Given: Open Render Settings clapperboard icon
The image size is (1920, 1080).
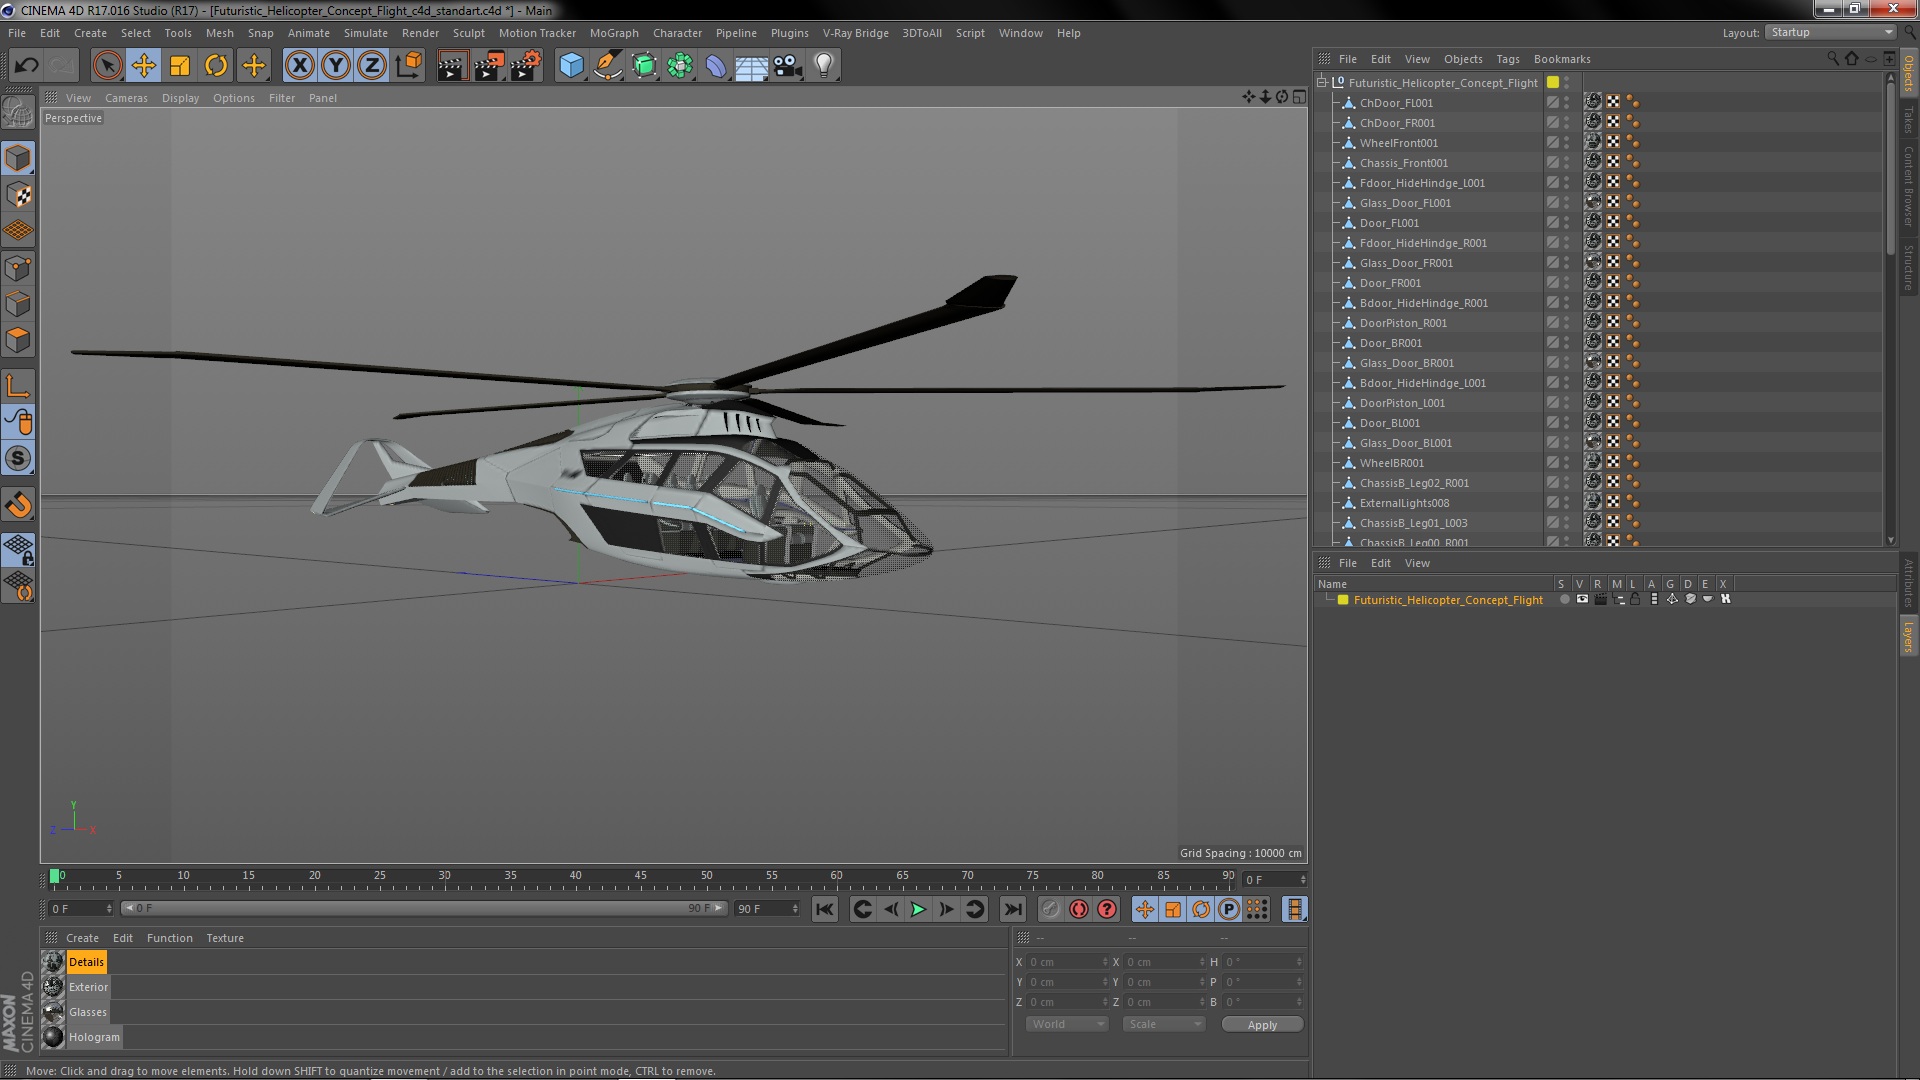Looking at the screenshot, I should tap(525, 66).
